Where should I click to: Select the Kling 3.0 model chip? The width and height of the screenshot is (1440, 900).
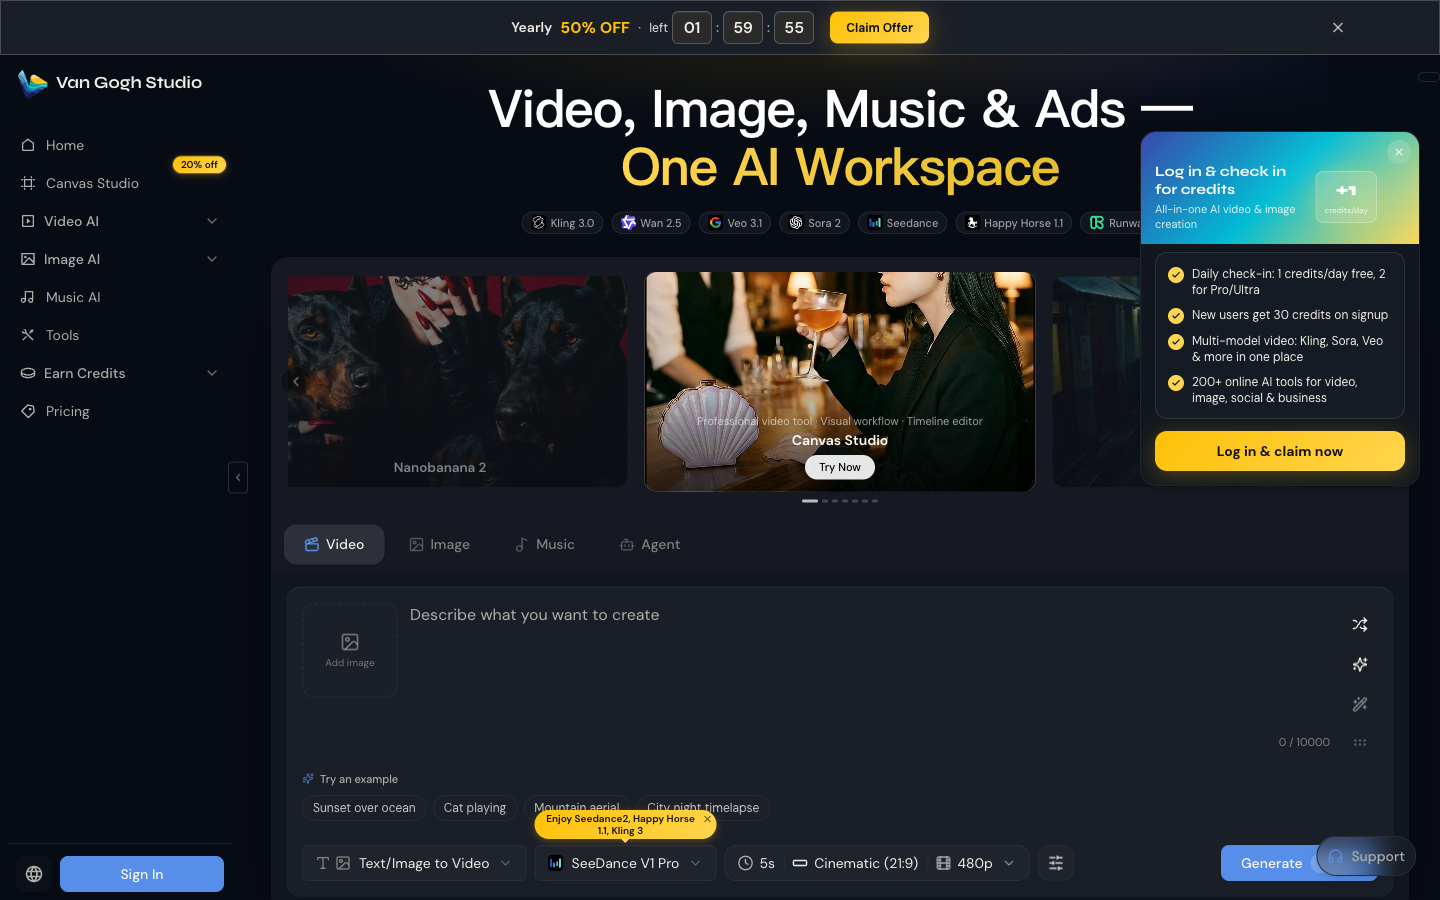(x=563, y=223)
